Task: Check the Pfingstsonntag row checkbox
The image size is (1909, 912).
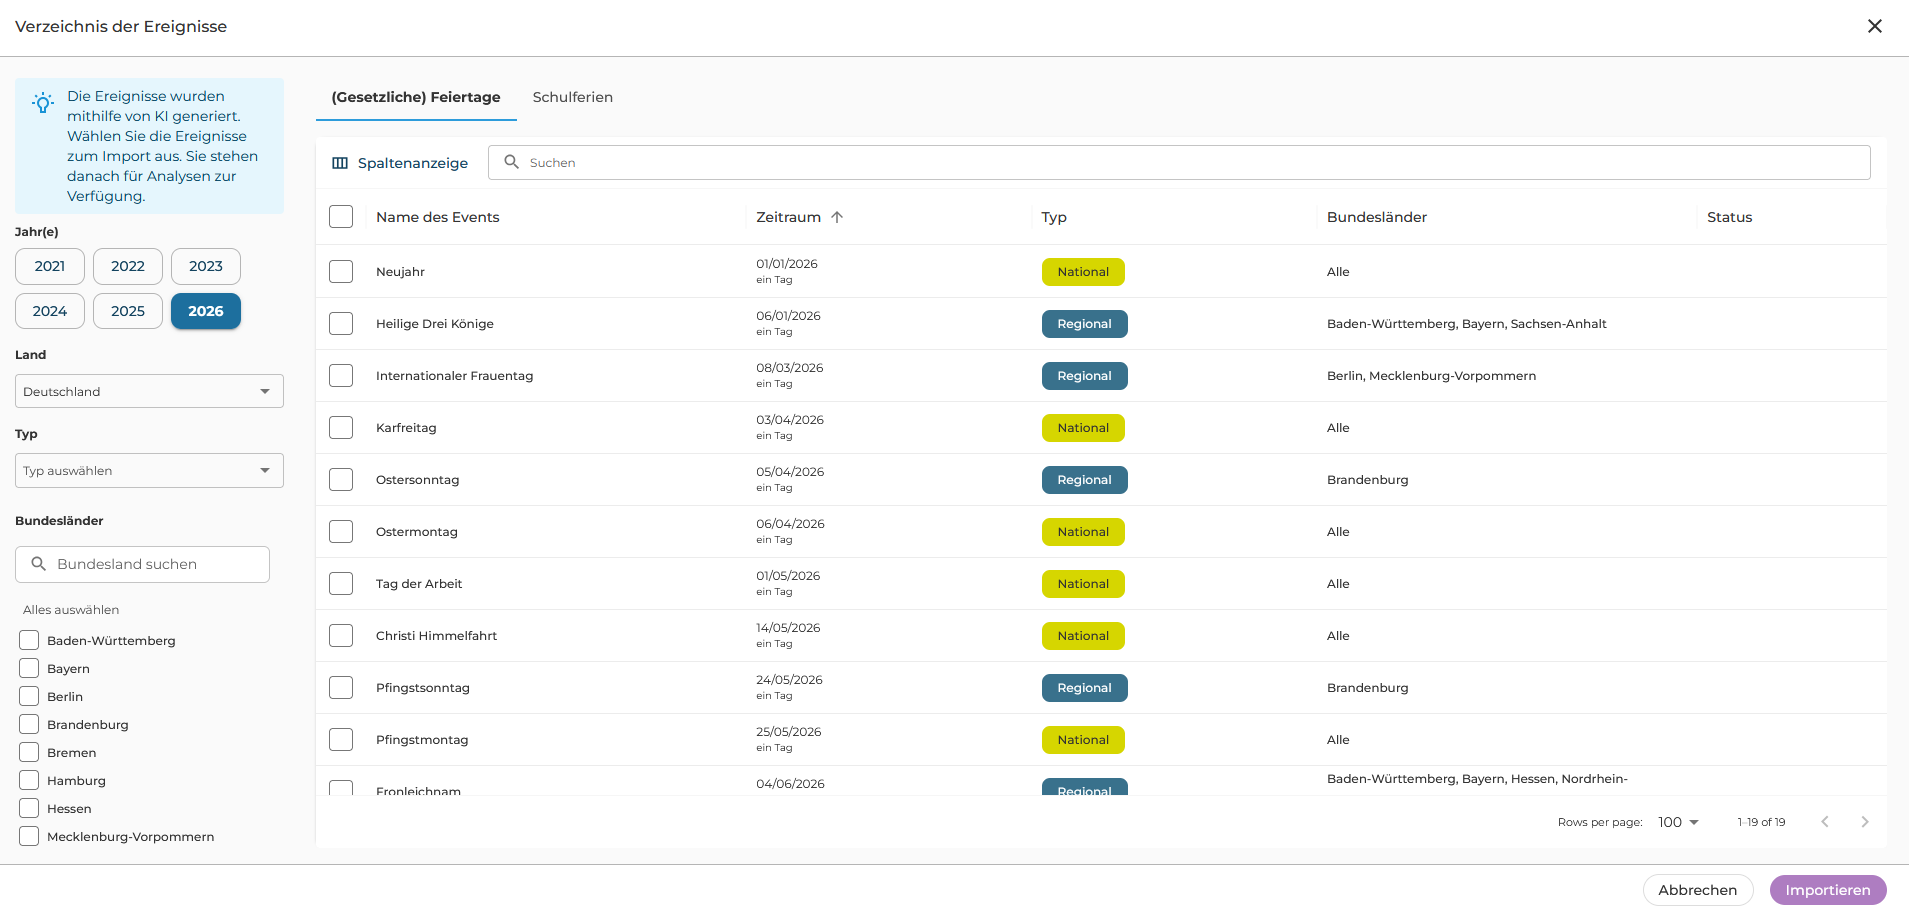Action: [x=341, y=688]
